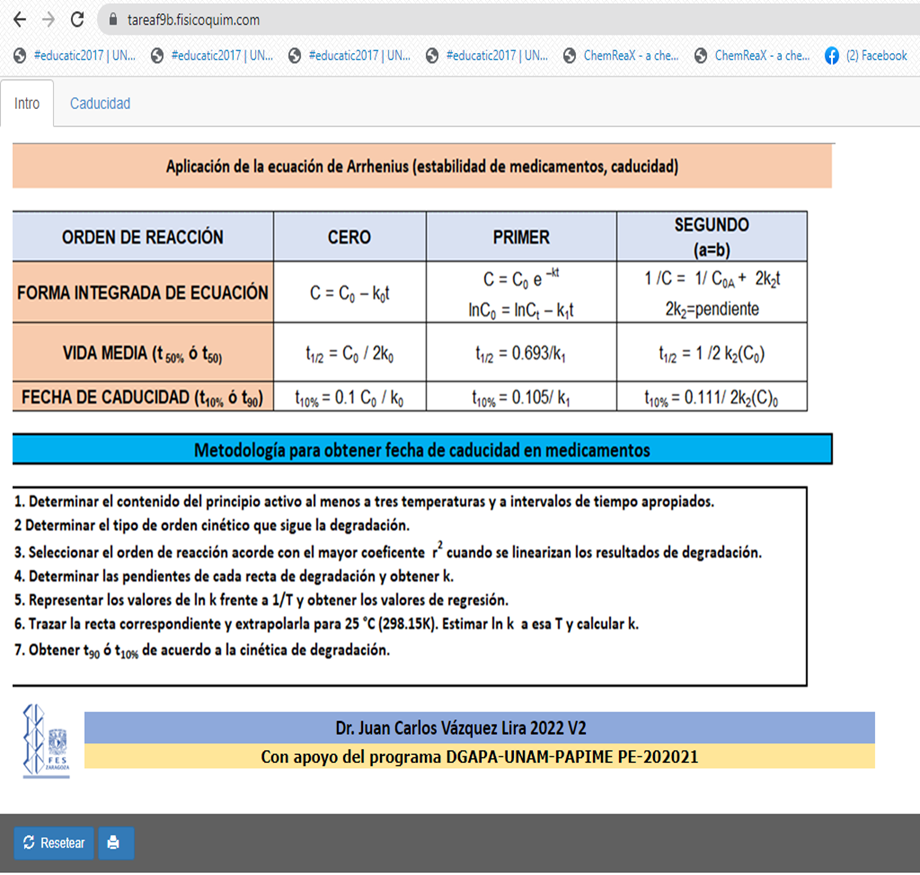Click the zero-order equation C = C0 – k0t
This screenshot has width=920, height=875.
[350, 293]
